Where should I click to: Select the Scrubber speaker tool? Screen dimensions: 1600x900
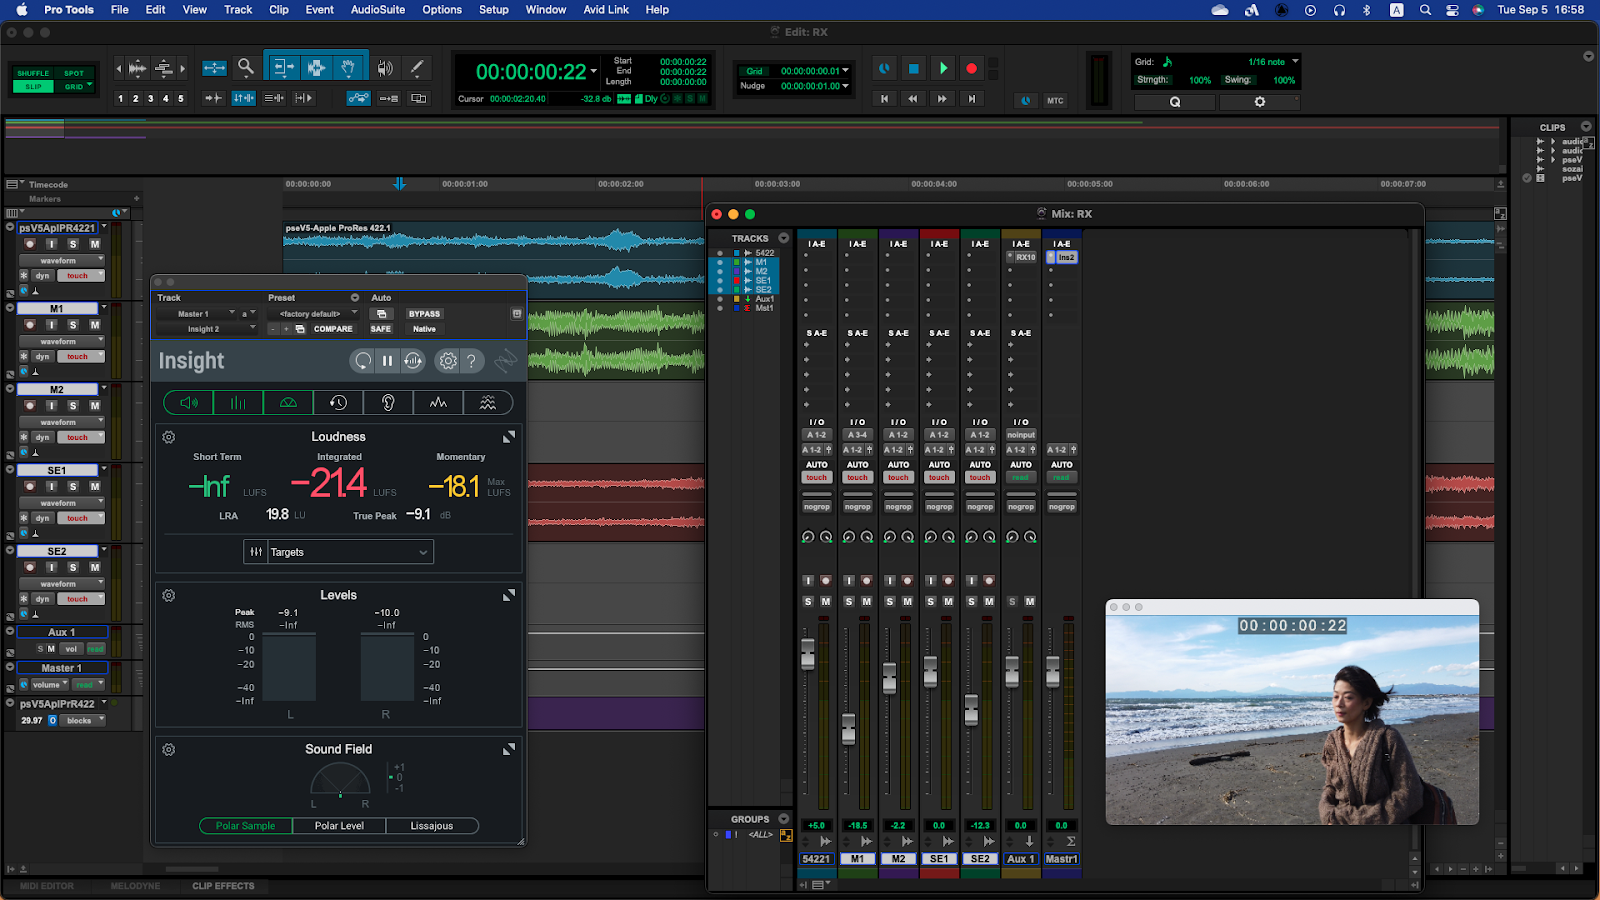(x=385, y=68)
